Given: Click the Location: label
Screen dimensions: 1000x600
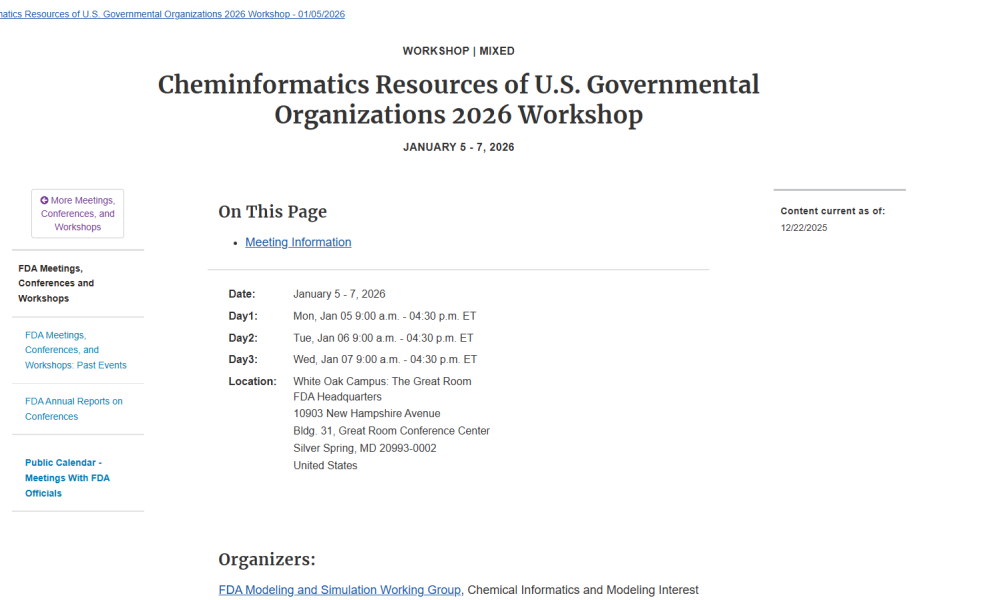Looking at the screenshot, I should pyautogui.click(x=253, y=381).
